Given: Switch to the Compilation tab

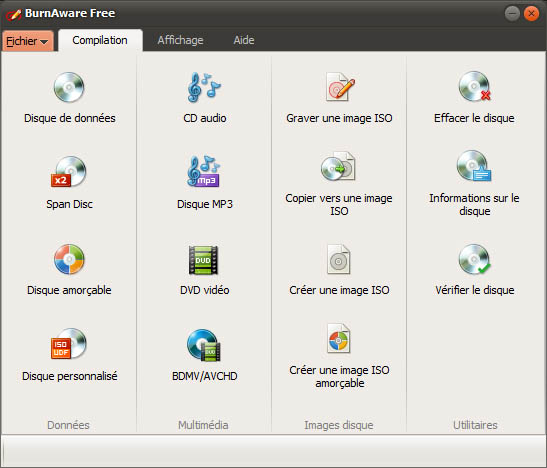Looking at the screenshot, I should point(100,40).
